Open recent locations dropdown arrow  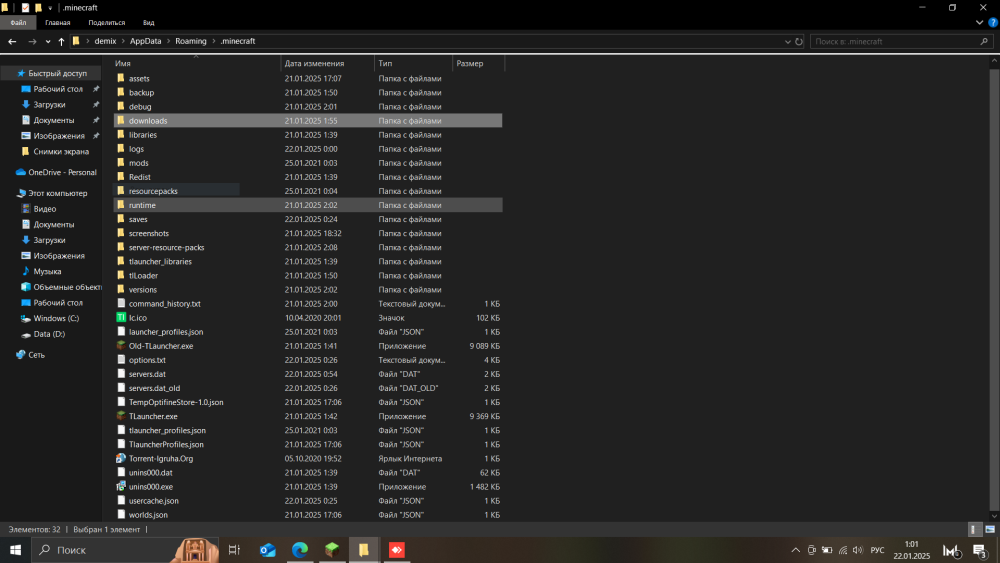coord(48,41)
